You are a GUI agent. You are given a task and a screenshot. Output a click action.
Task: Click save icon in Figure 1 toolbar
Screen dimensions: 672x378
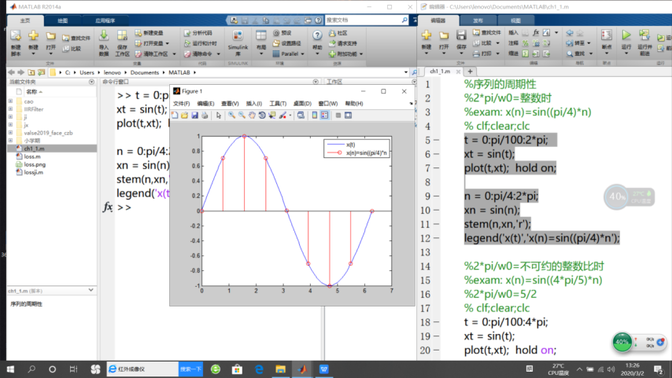pyautogui.click(x=195, y=115)
